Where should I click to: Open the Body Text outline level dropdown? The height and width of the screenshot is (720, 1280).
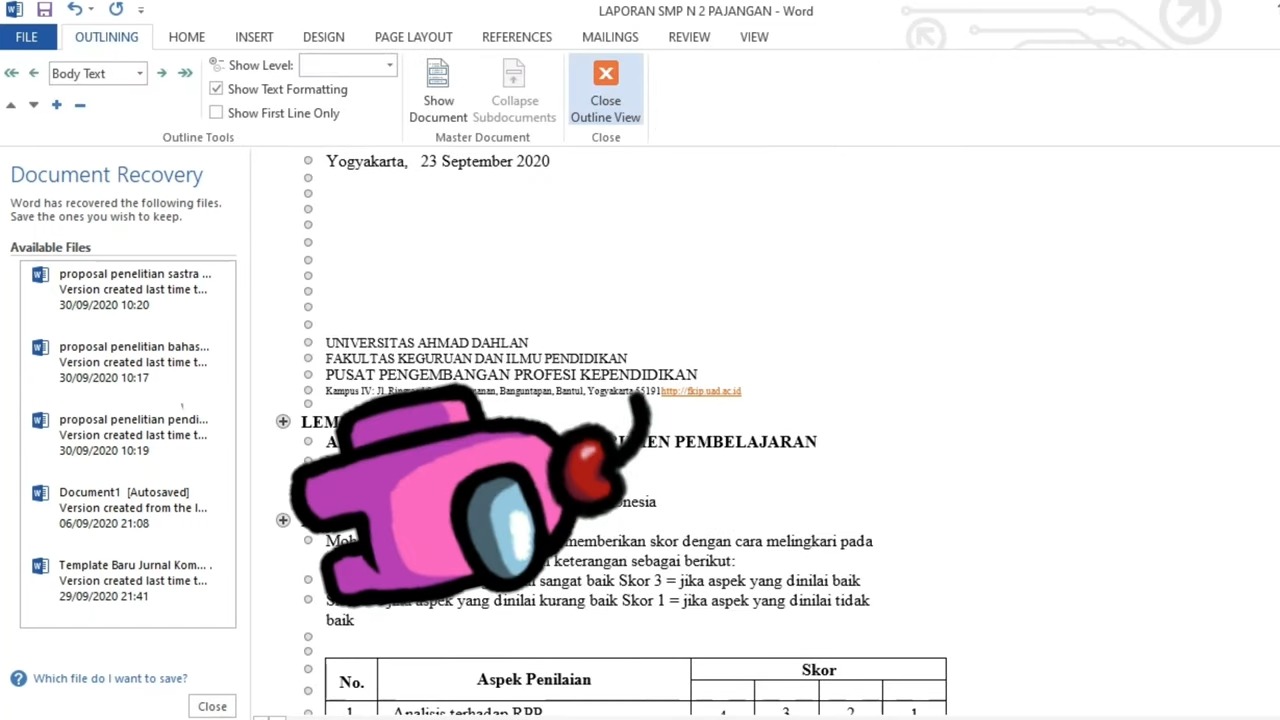point(139,73)
